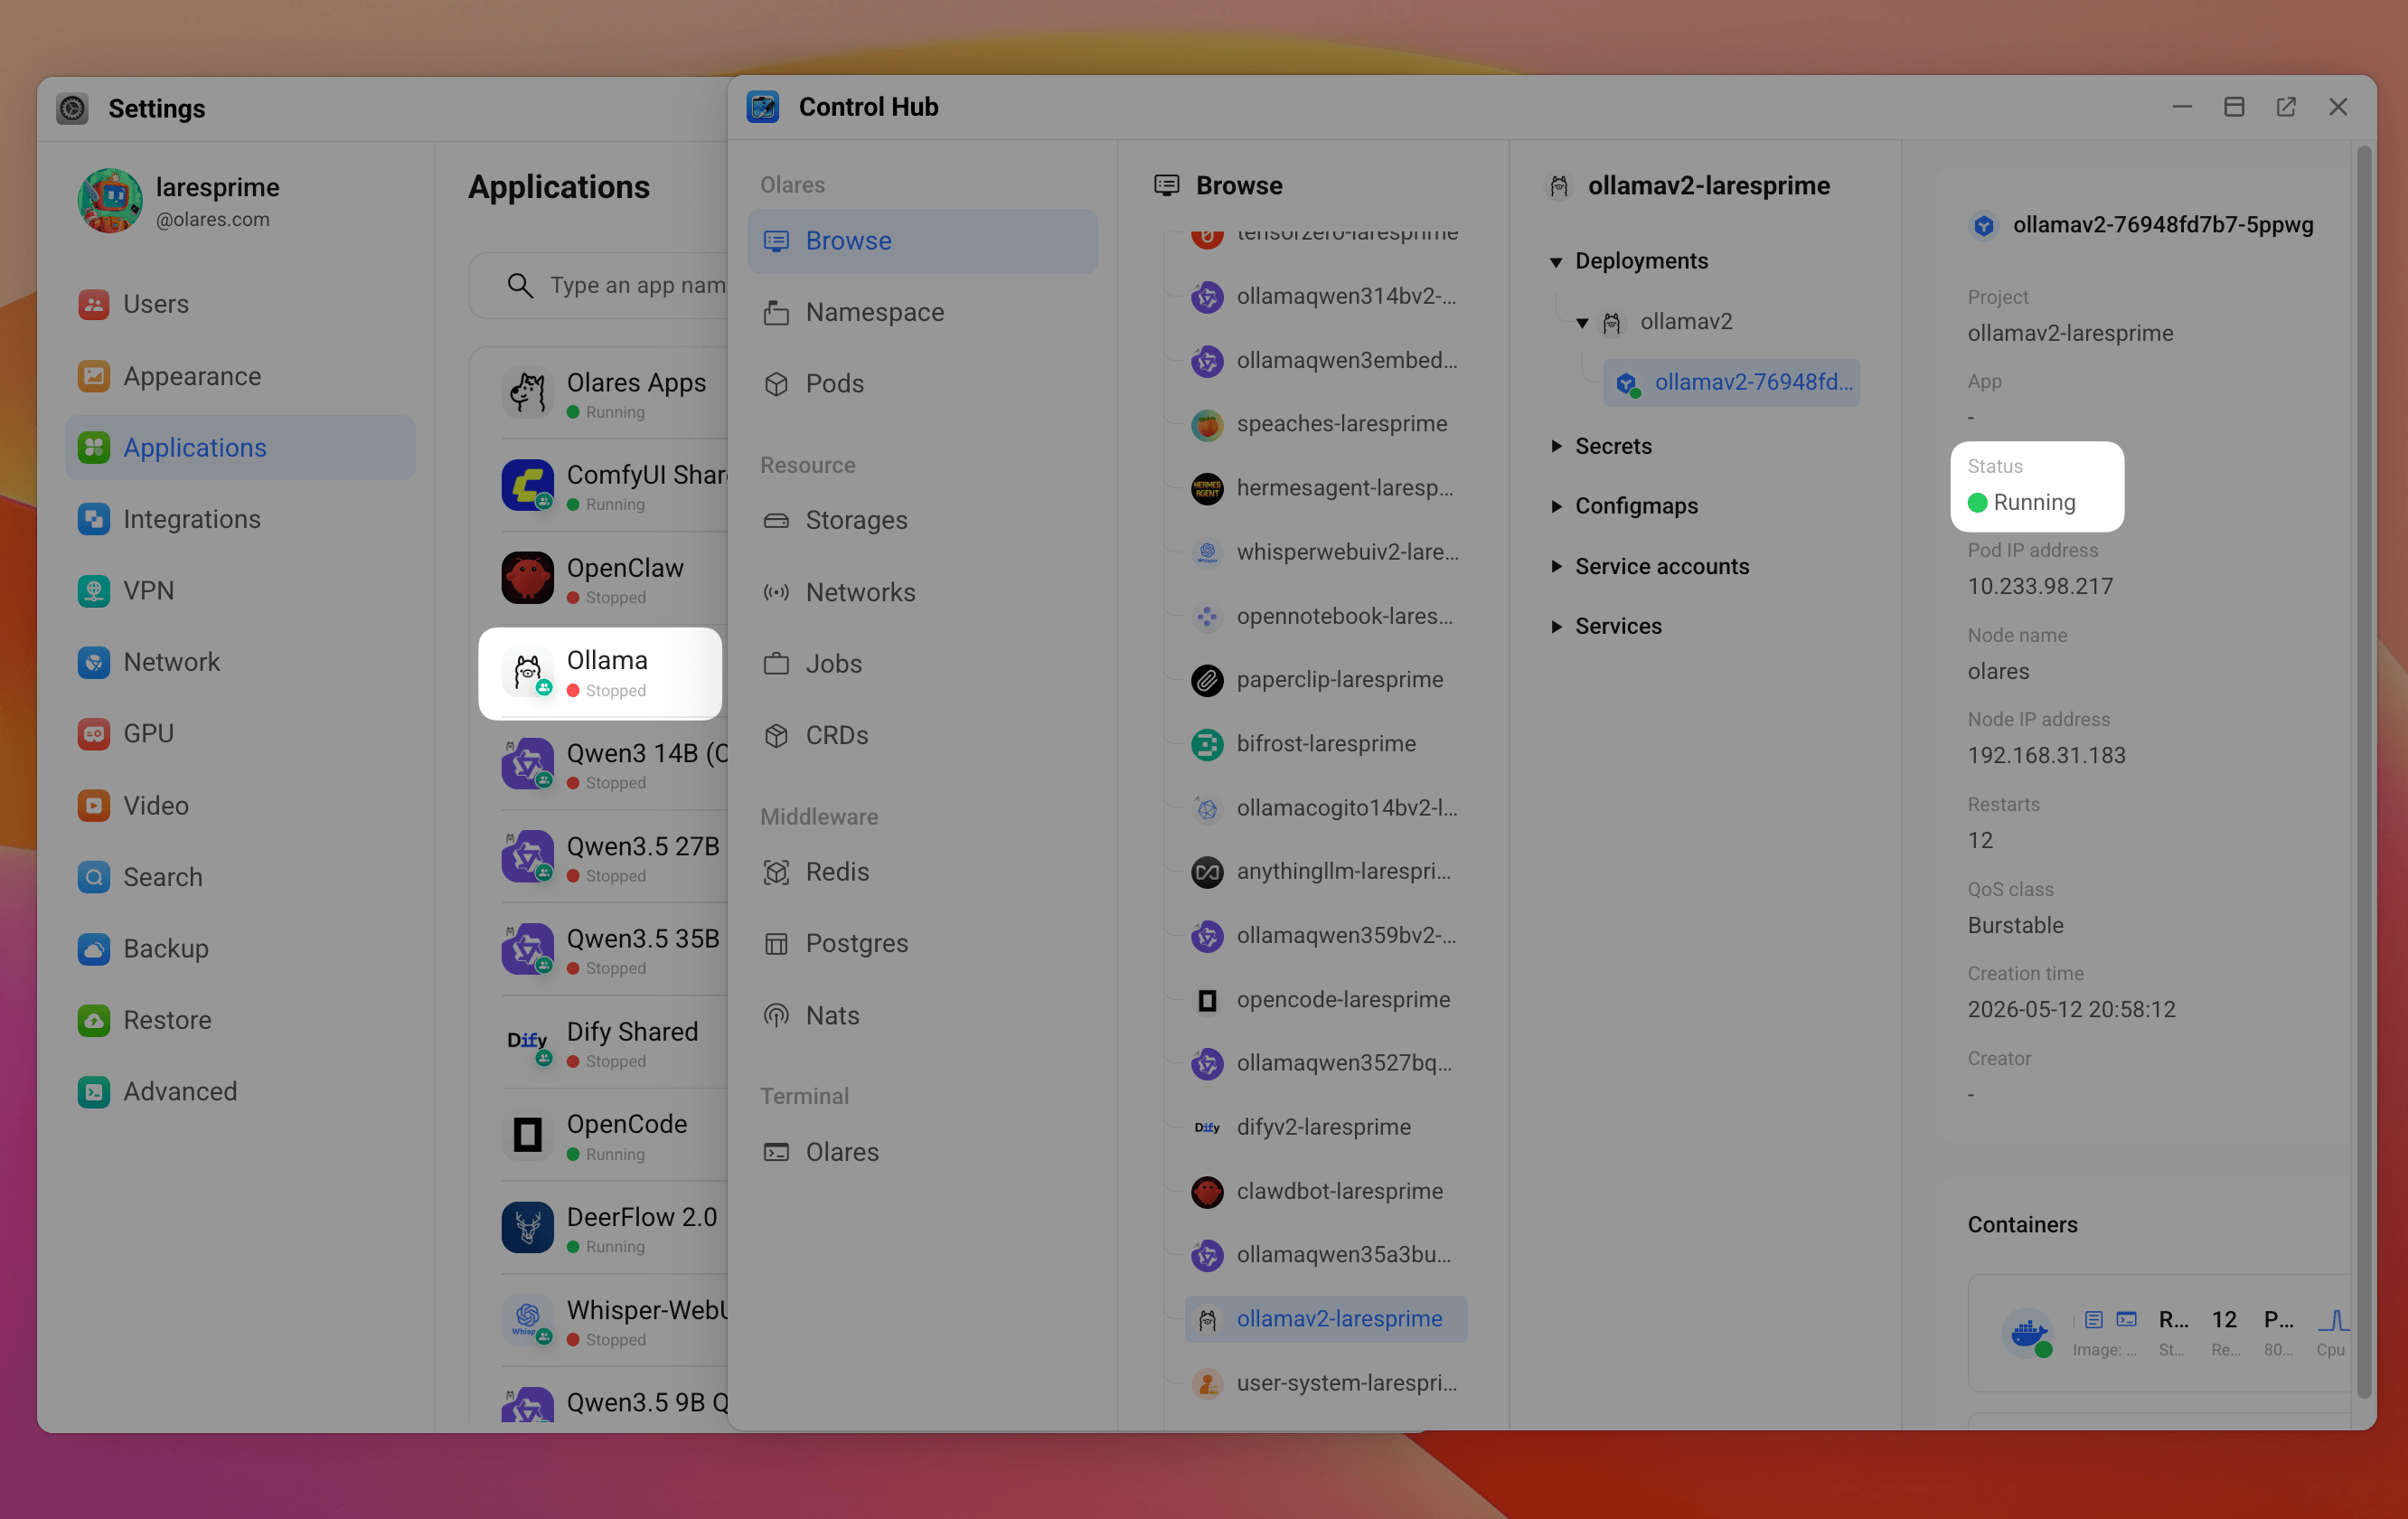This screenshot has width=2408, height=1519.
Task: Collapse the ollamav2 deployment node
Action: pos(1582,323)
